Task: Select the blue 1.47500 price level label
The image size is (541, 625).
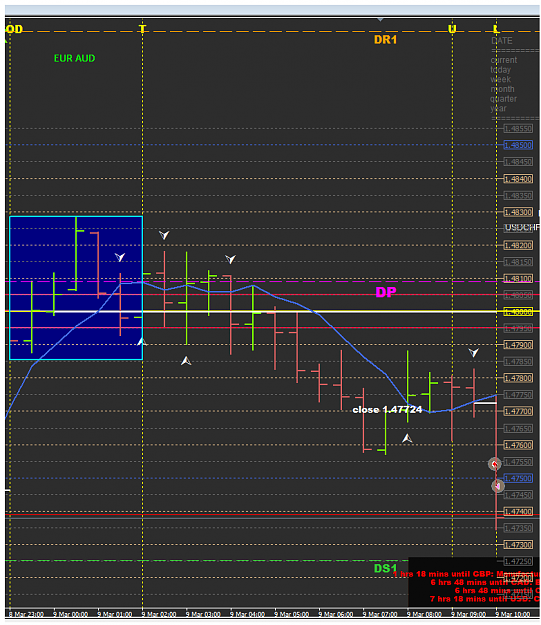Action: pos(518,478)
